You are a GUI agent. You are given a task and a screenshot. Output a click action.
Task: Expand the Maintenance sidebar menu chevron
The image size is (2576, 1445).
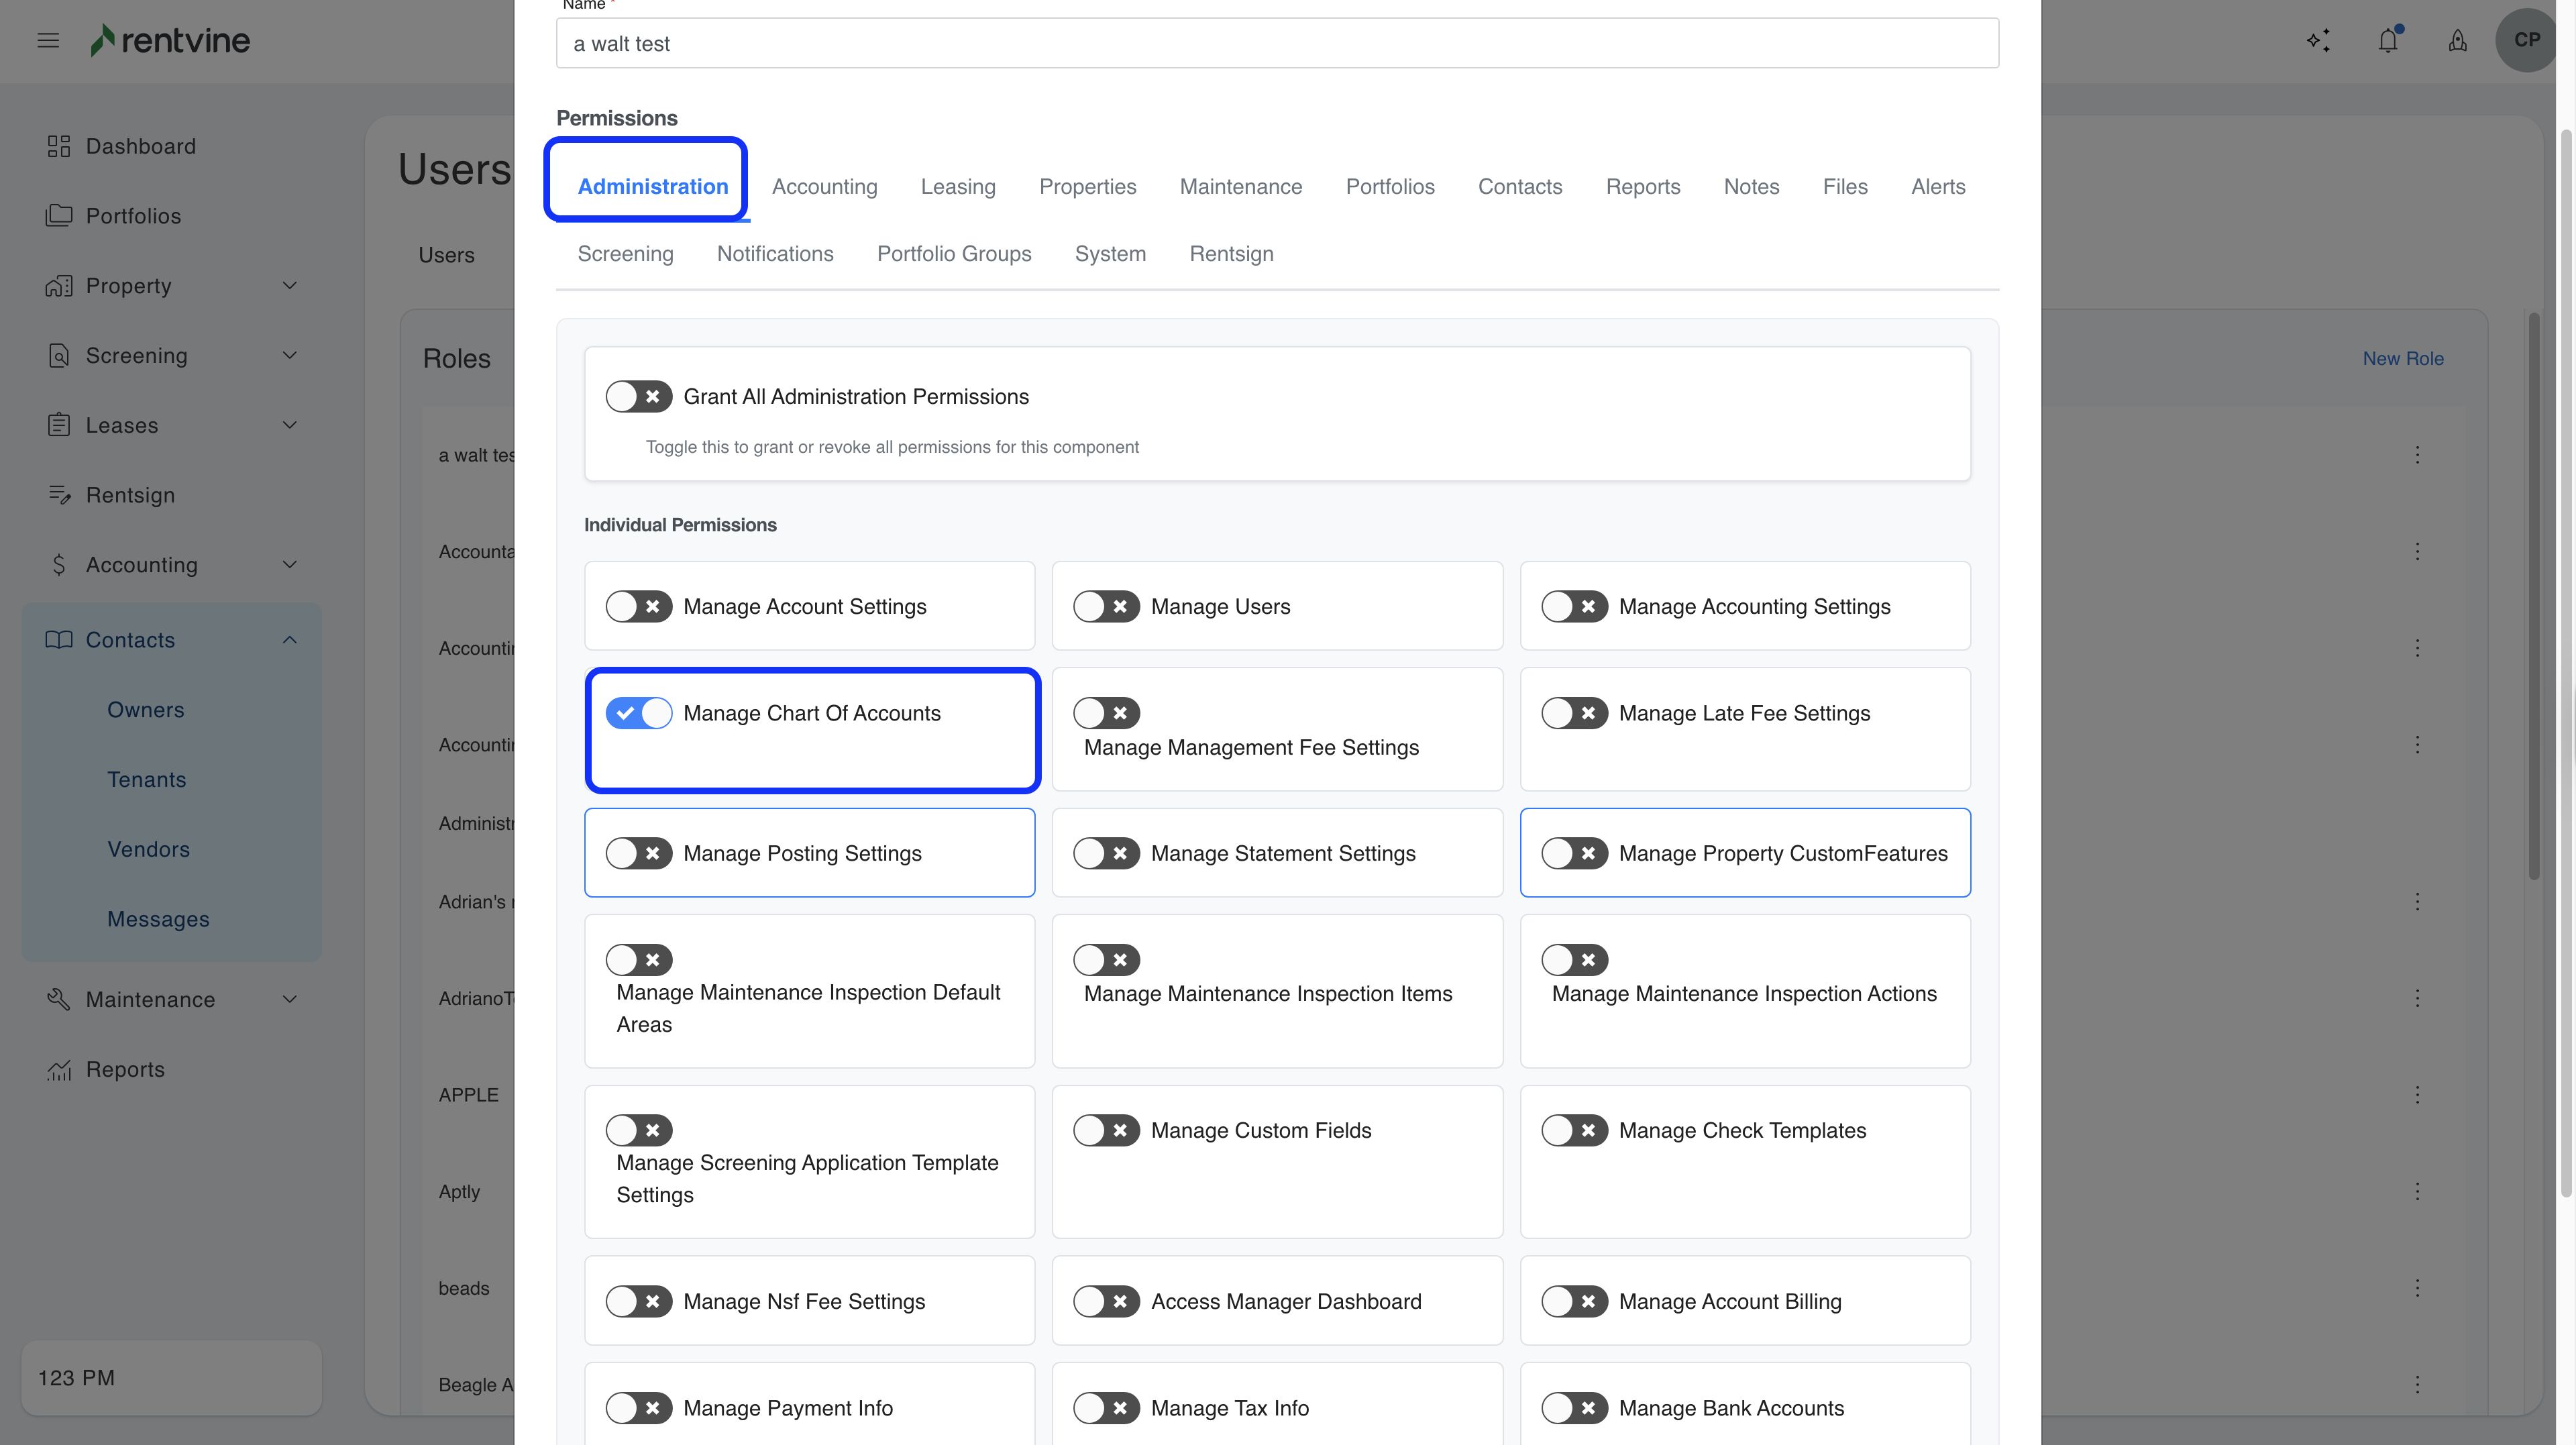point(290,1000)
